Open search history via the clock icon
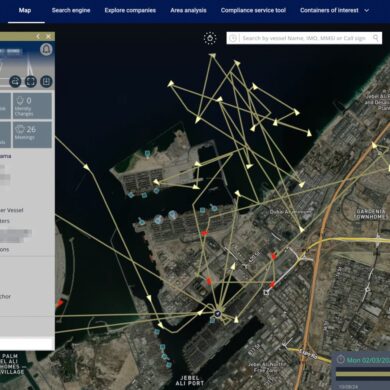The image size is (390, 390). [233, 38]
